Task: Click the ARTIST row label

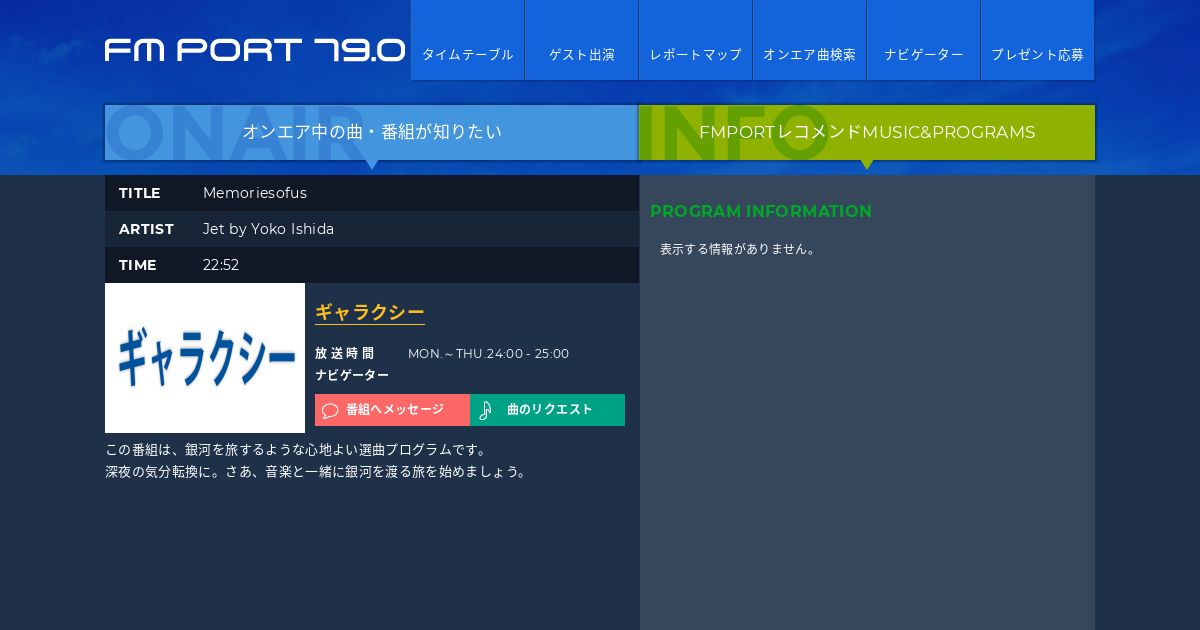Action: click(146, 229)
